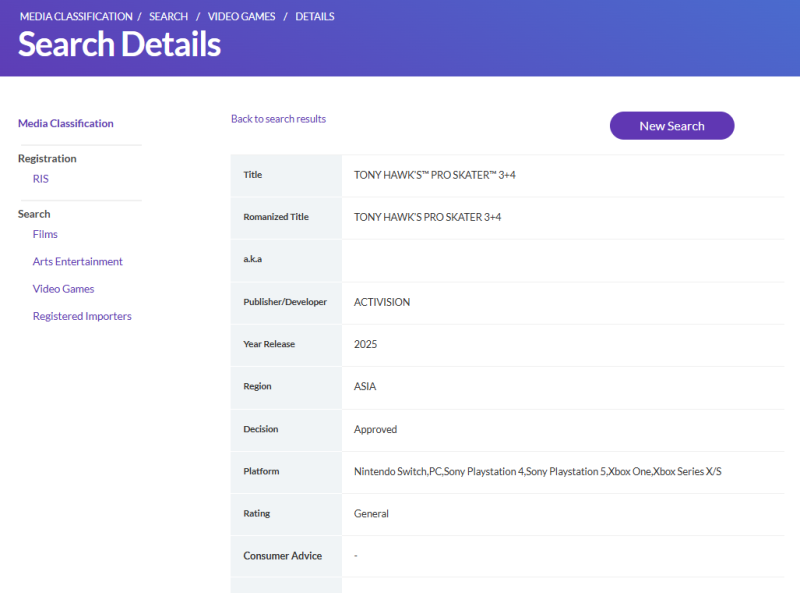
Task: Click the Search Details page heading
Action: 119,45
